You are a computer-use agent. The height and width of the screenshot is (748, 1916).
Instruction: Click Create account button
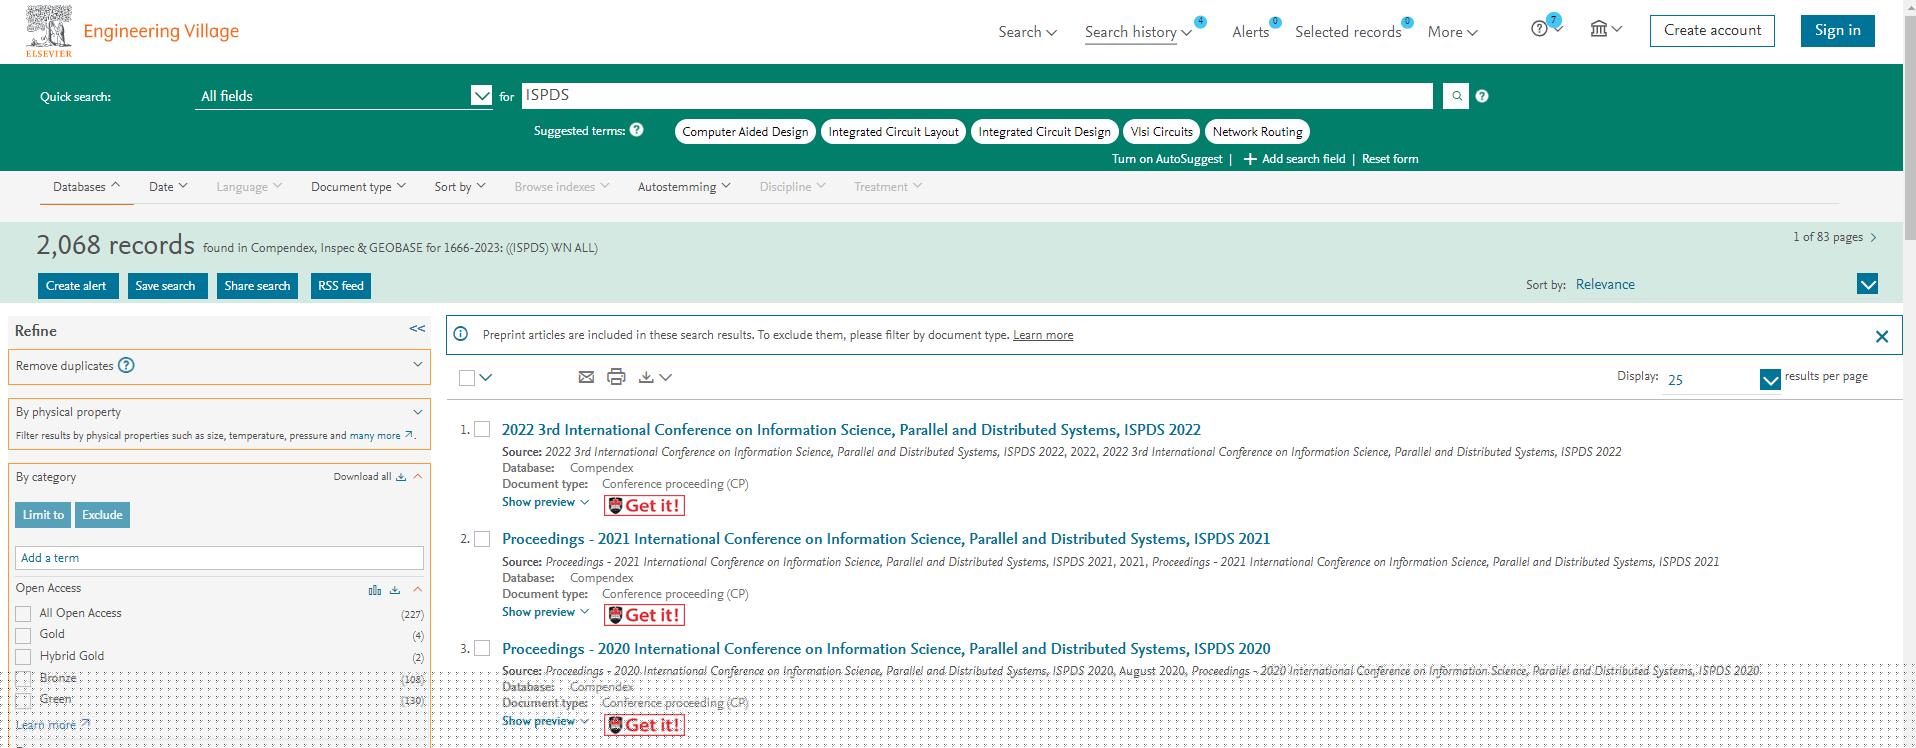click(x=1712, y=30)
